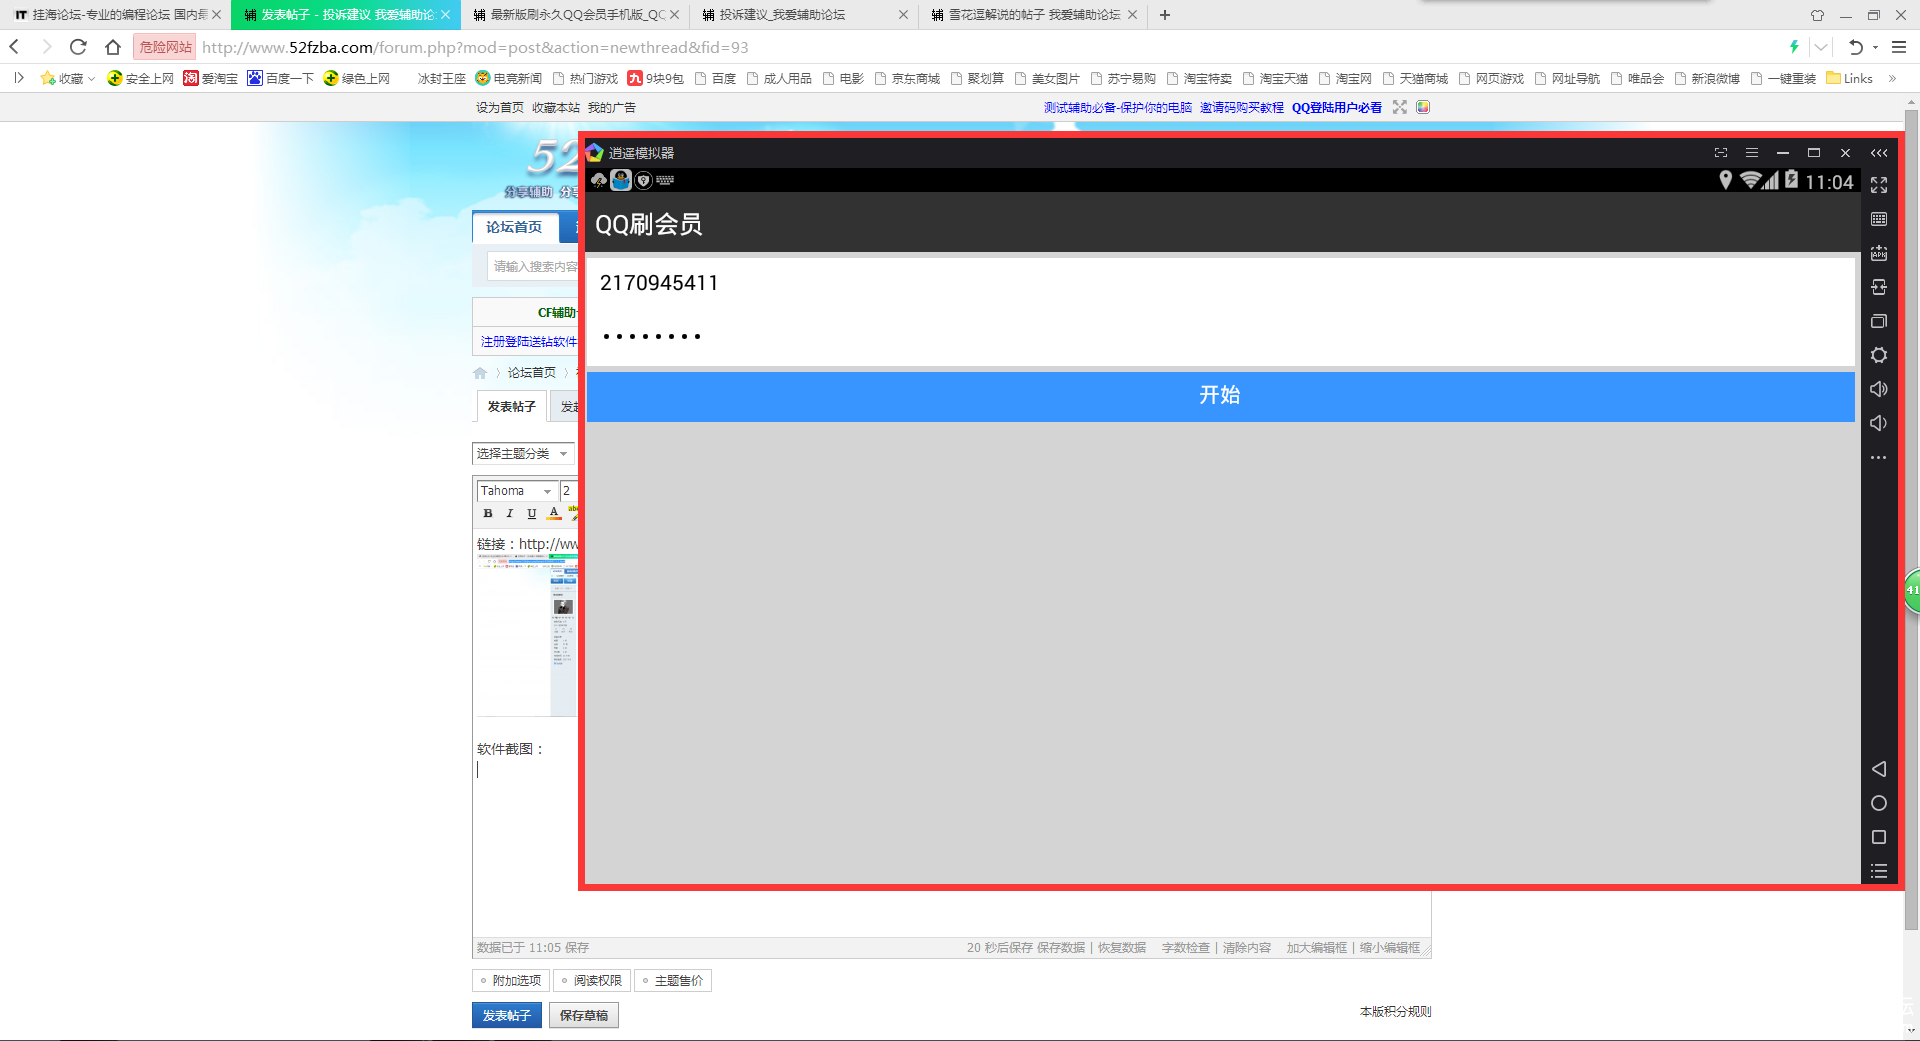Switch to the 最新版刷永久QQ会员 tab
1920x1041 pixels.
click(574, 15)
